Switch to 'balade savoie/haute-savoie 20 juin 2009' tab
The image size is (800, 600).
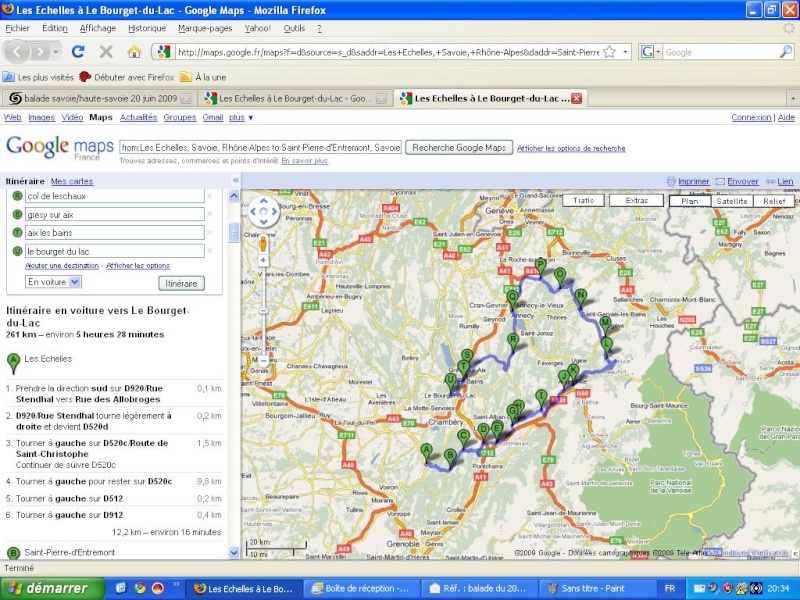101,98
